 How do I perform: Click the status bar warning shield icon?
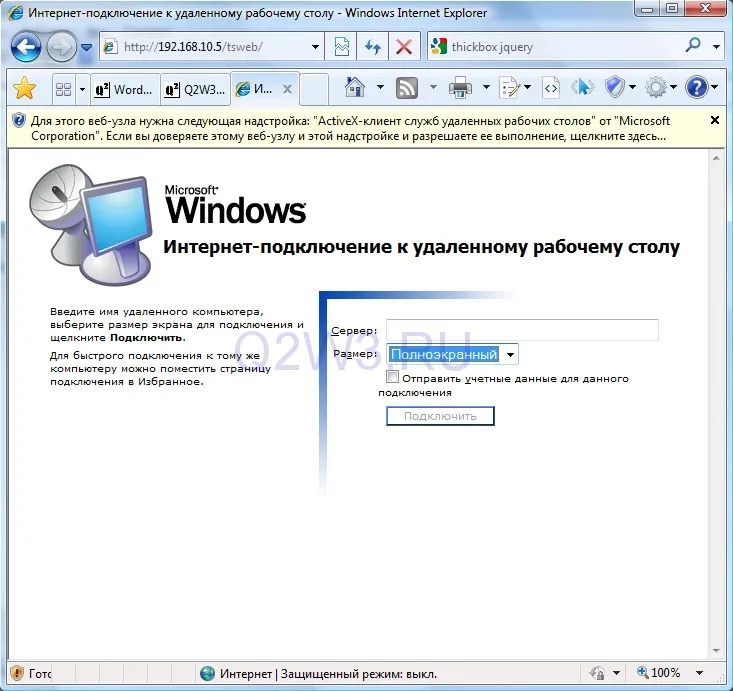(17, 673)
